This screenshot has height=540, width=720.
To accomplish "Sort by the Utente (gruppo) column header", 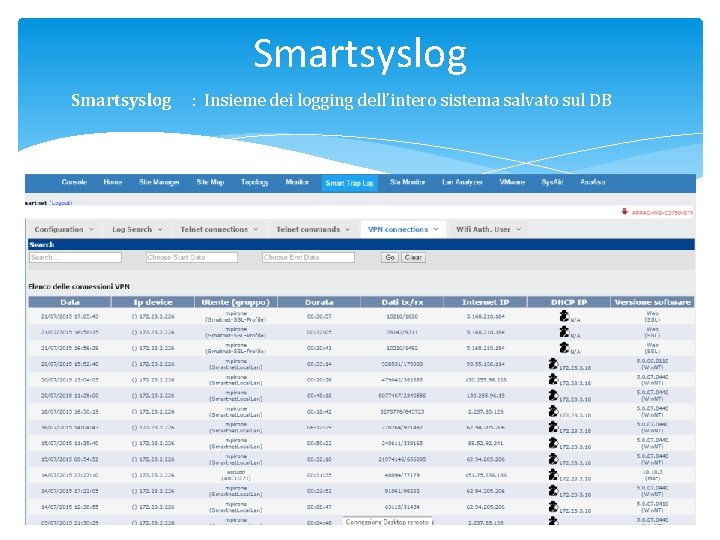I will (236, 302).
